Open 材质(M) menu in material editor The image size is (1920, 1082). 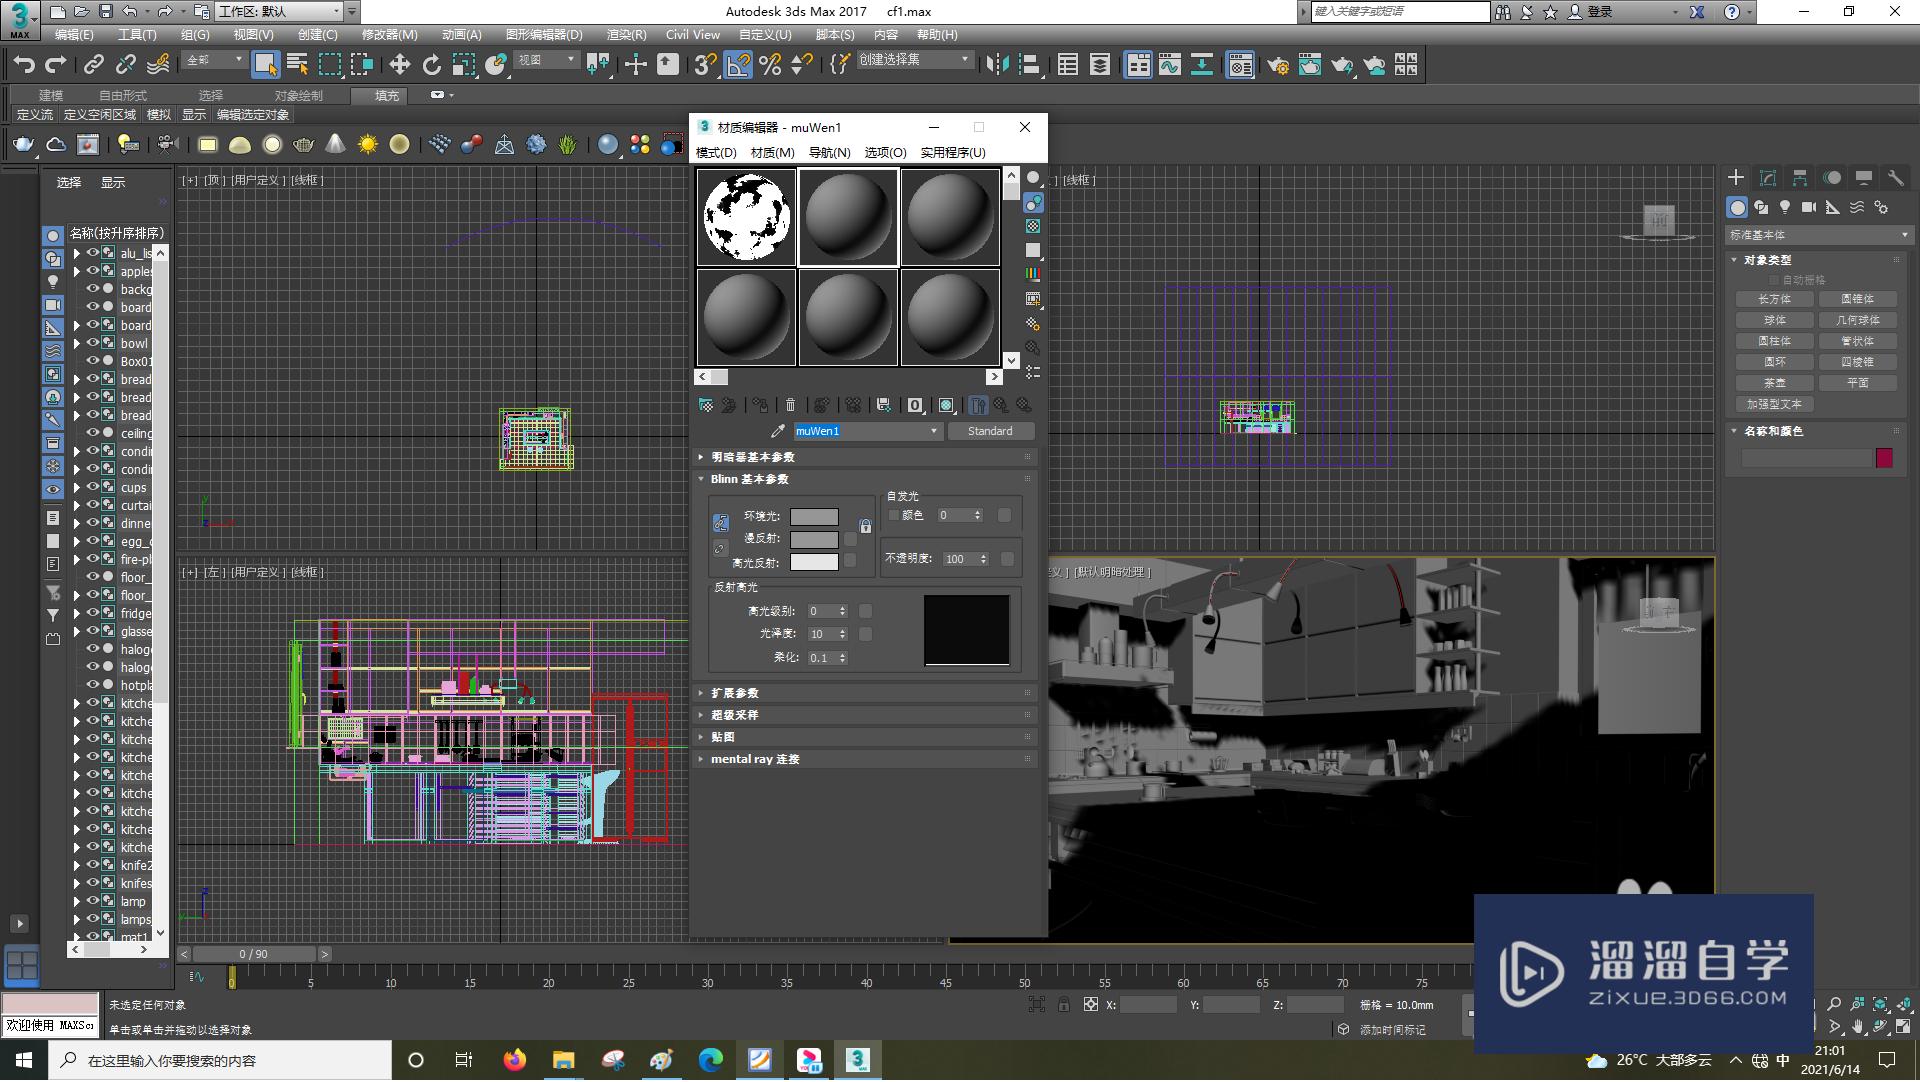click(x=772, y=152)
